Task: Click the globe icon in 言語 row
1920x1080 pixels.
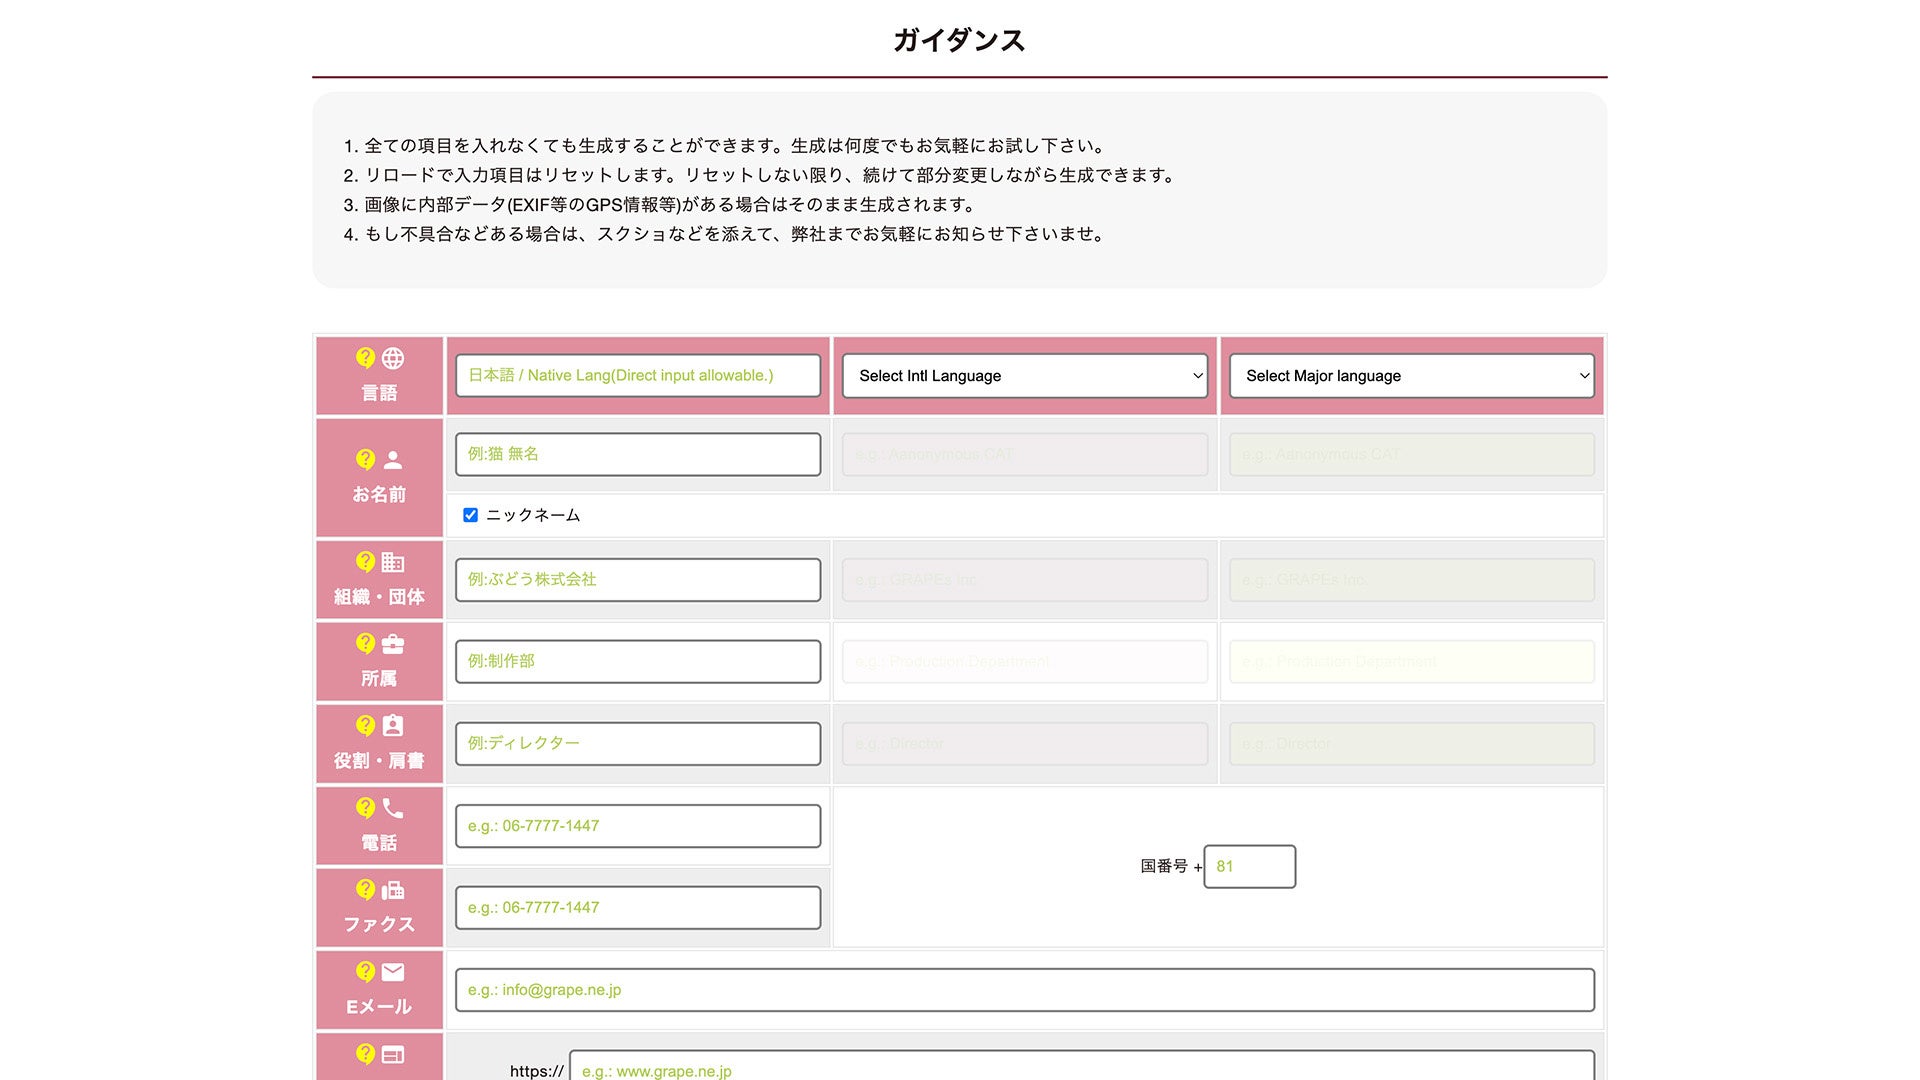Action: pos(393,358)
